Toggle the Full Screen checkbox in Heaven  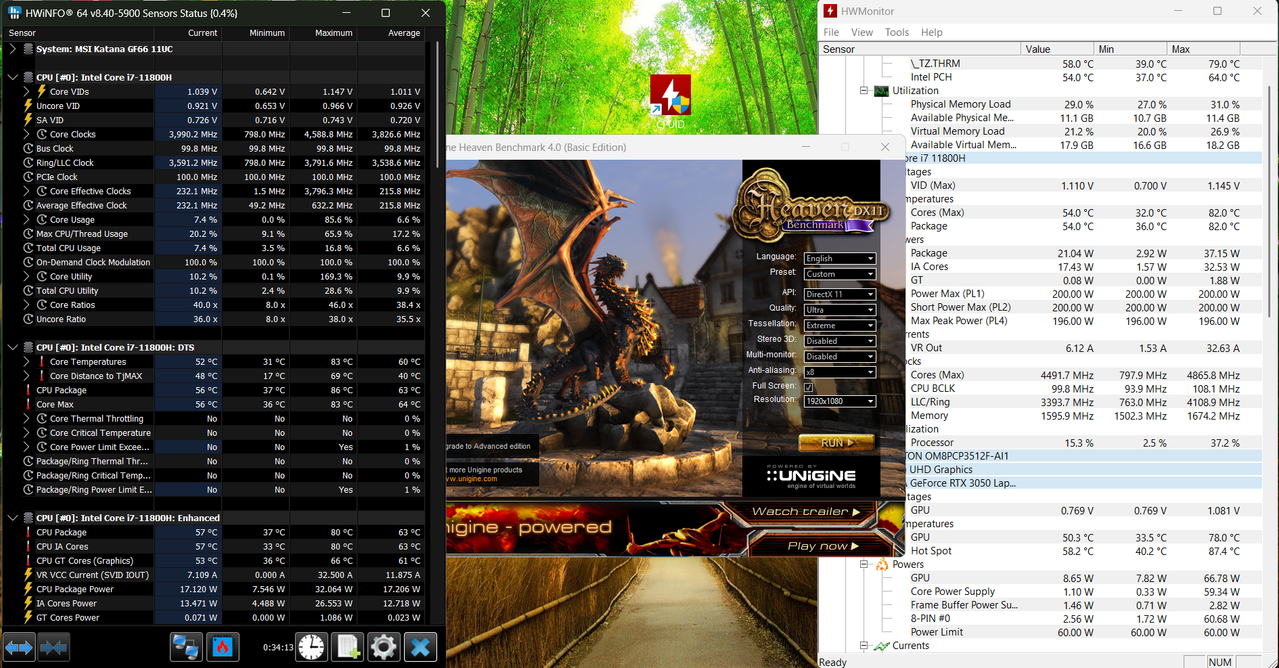(808, 387)
